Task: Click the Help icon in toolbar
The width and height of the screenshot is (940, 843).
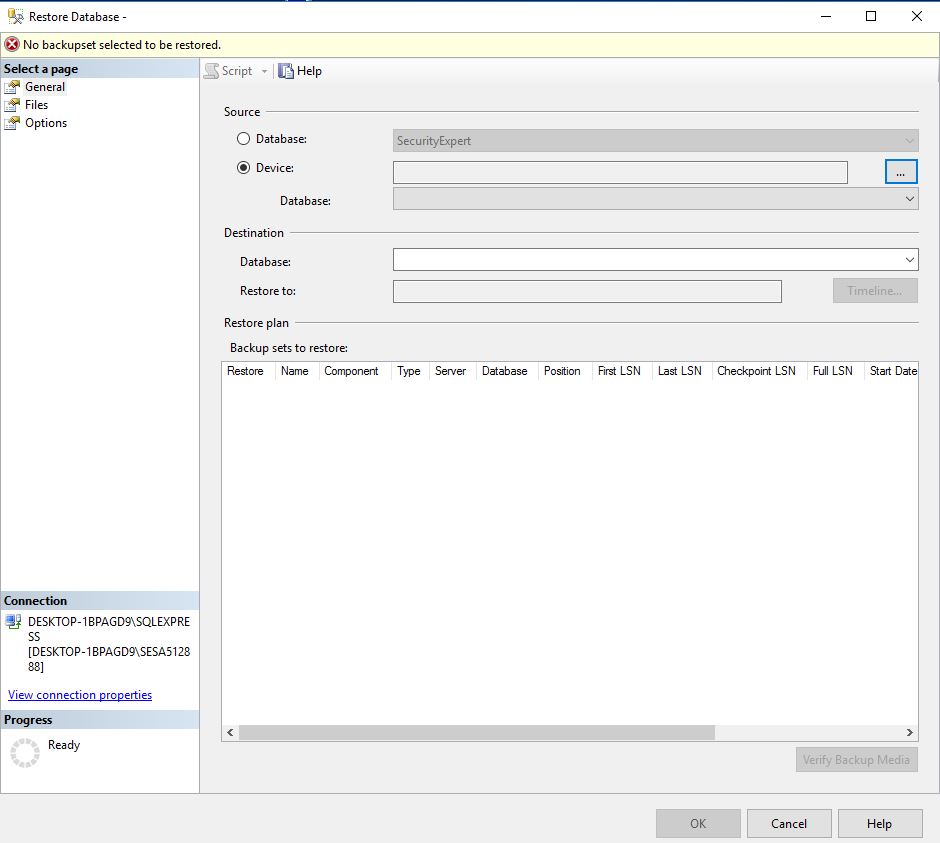Action: 286,71
